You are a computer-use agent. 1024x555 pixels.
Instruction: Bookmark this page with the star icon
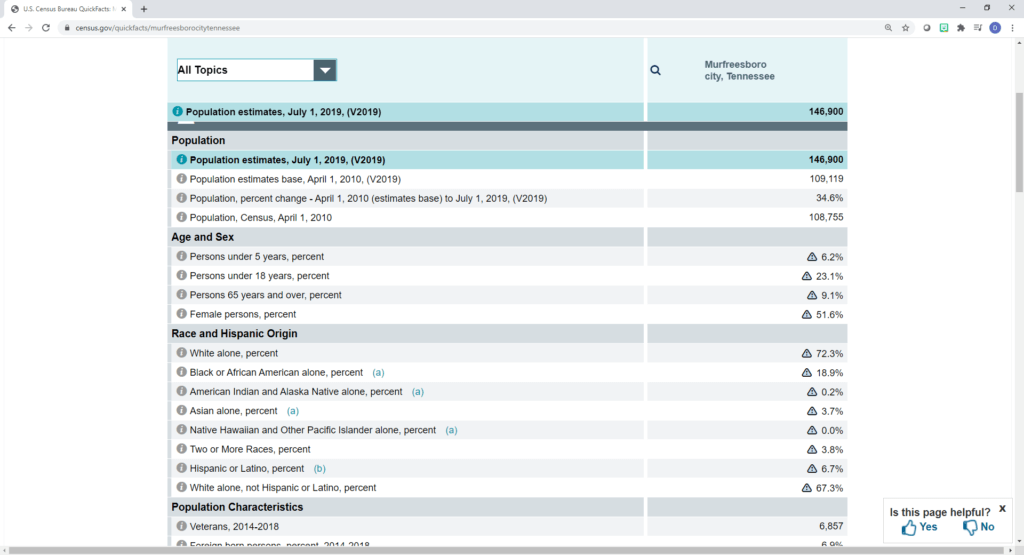(905, 28)
